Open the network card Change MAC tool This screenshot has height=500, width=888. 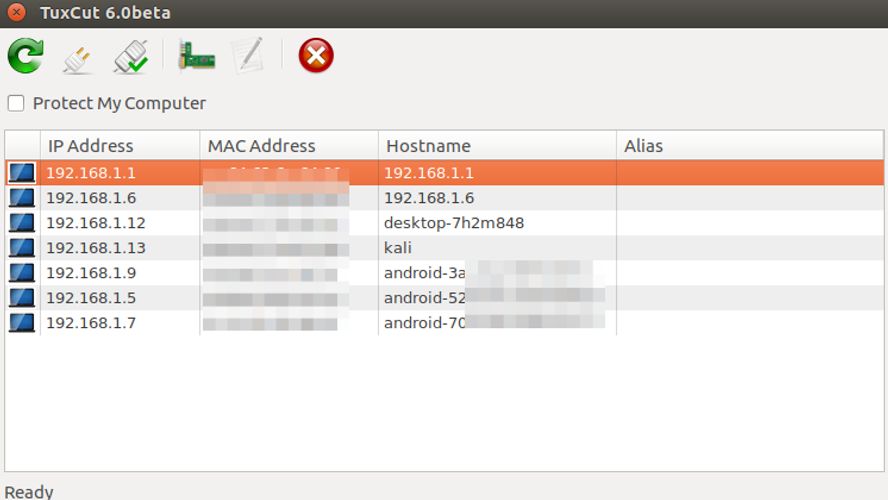tap(196, 56)
